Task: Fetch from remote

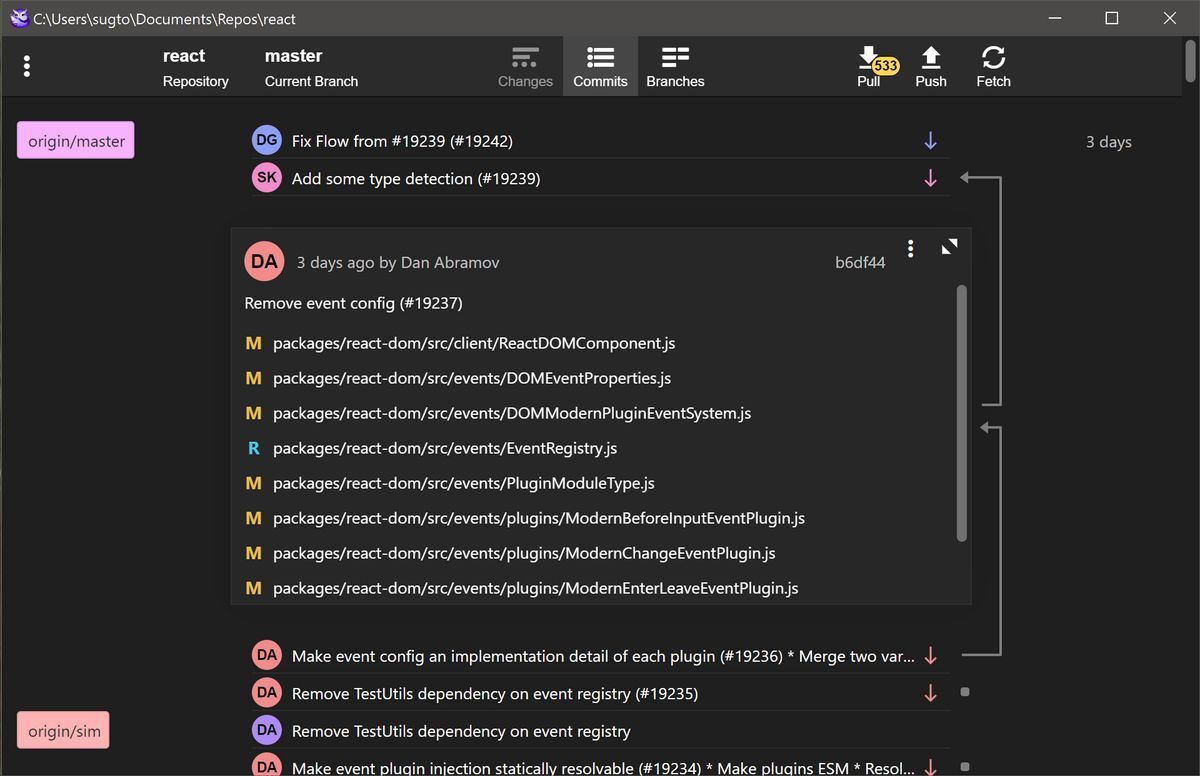Action: coord(993,67)
